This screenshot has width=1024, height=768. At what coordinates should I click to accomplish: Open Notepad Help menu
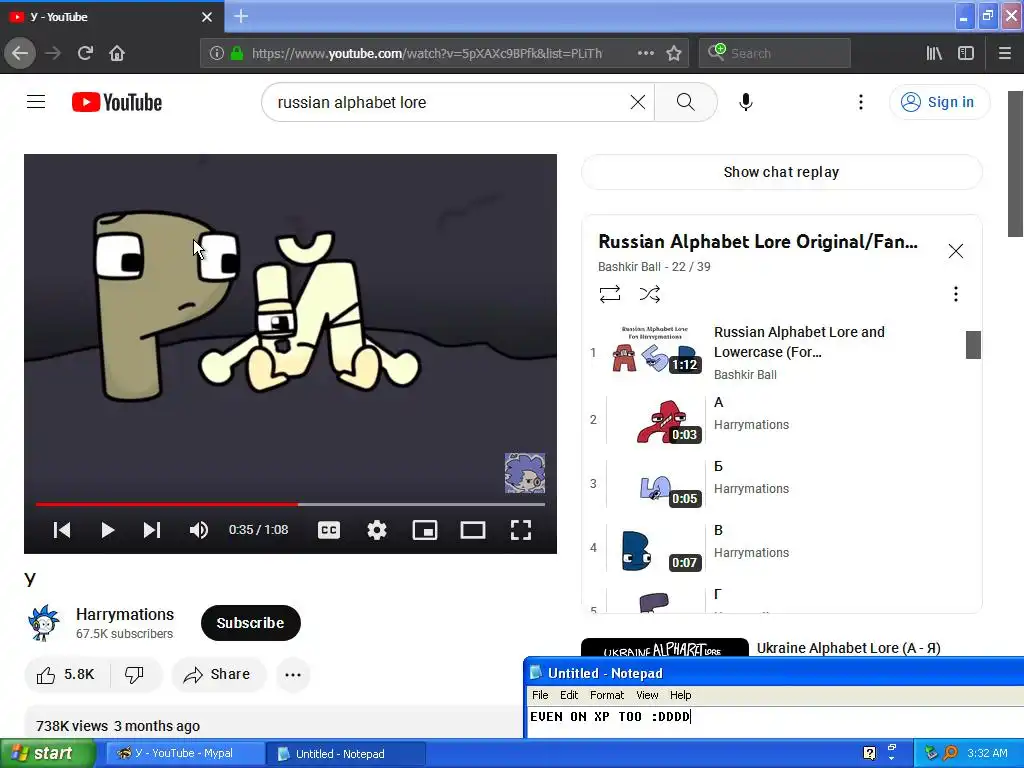point(680,695)
